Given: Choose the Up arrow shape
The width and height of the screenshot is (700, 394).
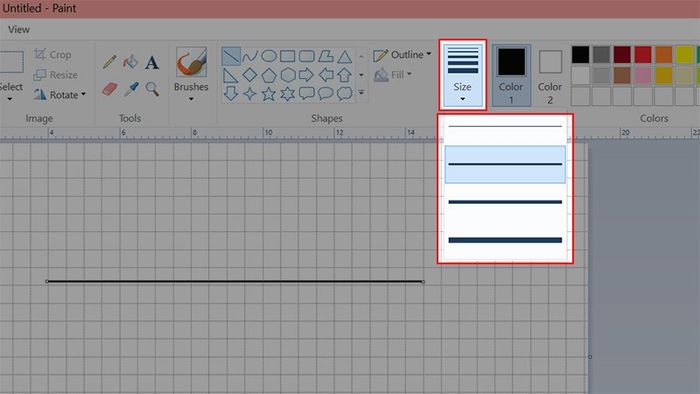Looking at the screenshot, I should click(344, 75).
